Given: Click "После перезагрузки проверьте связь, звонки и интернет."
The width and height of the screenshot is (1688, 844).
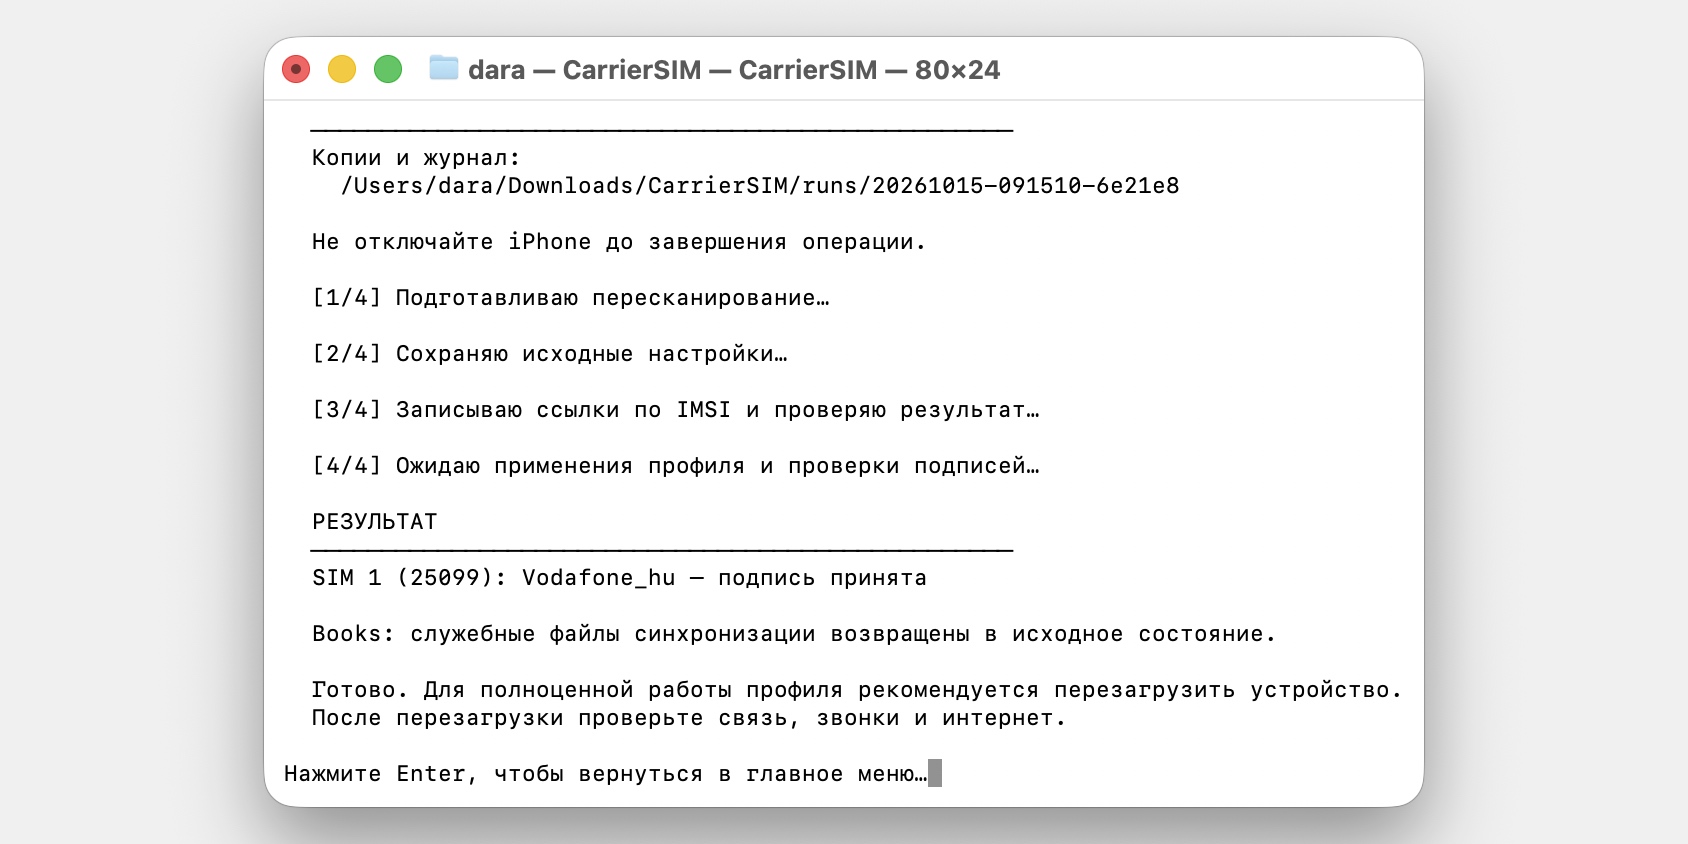Looking at the screenshot, I should click(x=689, y=718).
